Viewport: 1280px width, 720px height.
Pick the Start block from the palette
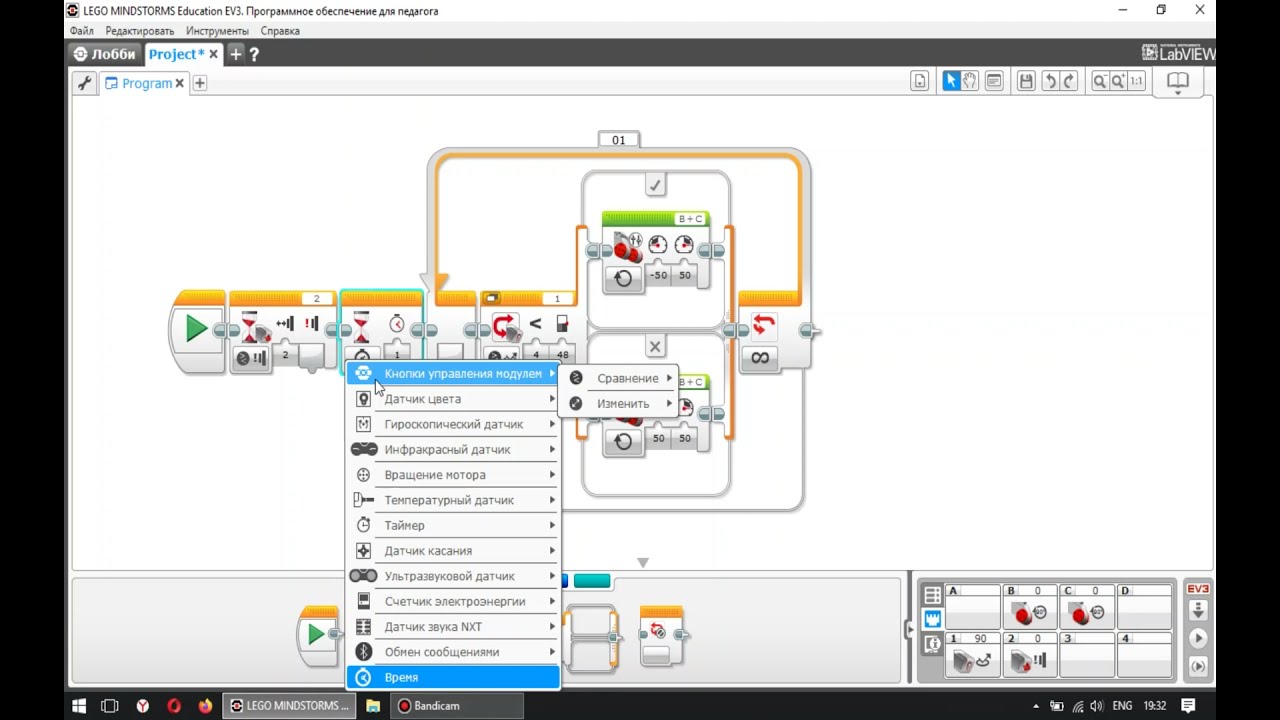[x=317, y=634]
